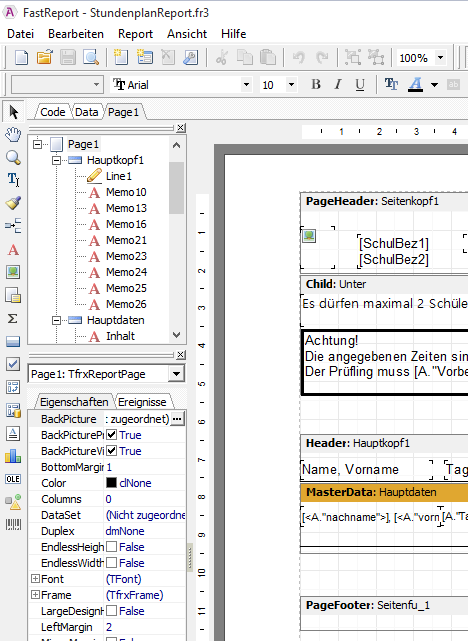Select Memo16 in the report tree
The width and height of the screenshot is (468, 641).
(126, 224)
